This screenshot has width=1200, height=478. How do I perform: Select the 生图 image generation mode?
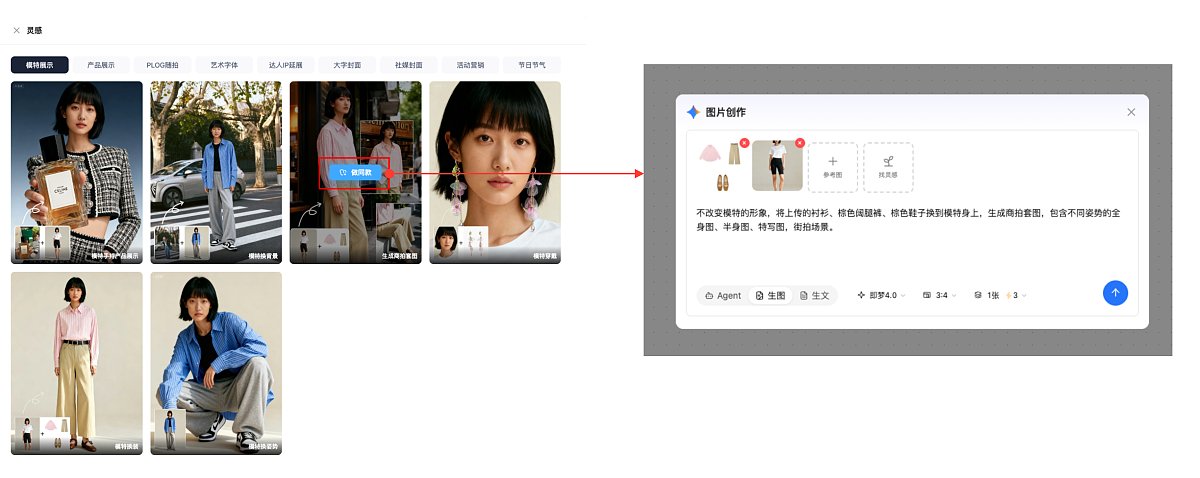770,295
